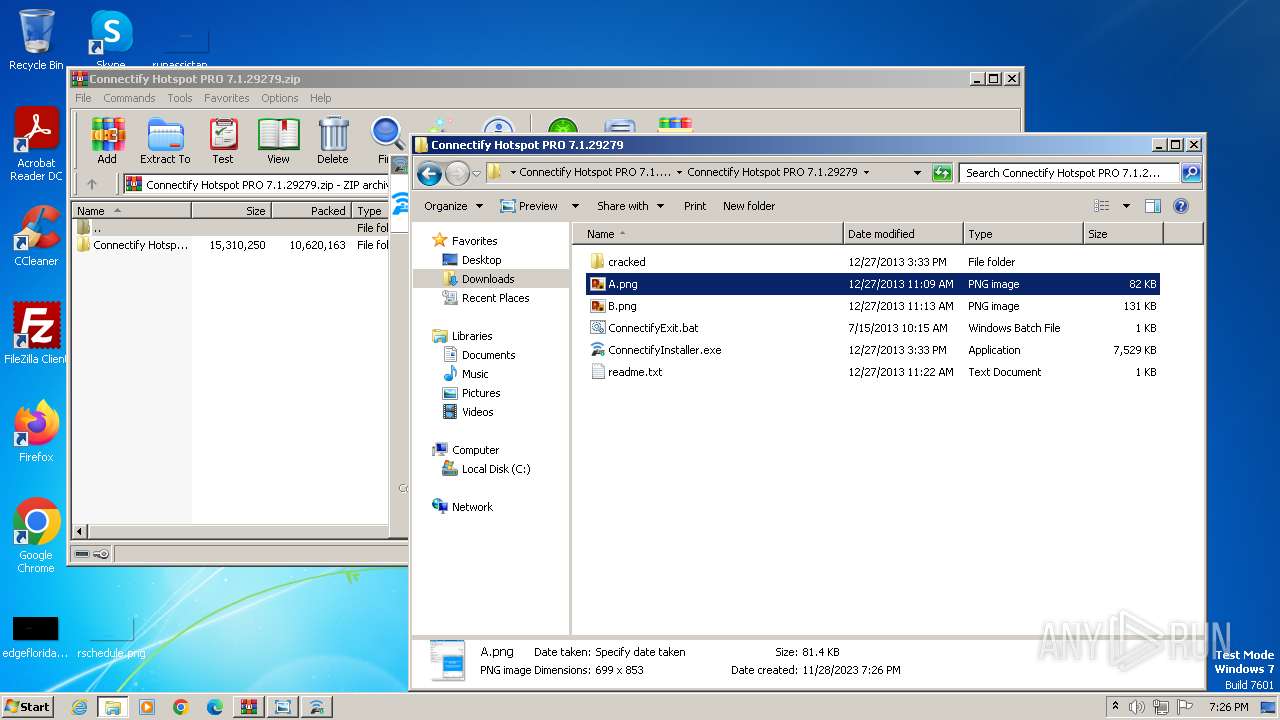Screen dimensions: 1280x720
Task: Change view icon in Explorer toolbar
Action: click(x=1101, y=206)
